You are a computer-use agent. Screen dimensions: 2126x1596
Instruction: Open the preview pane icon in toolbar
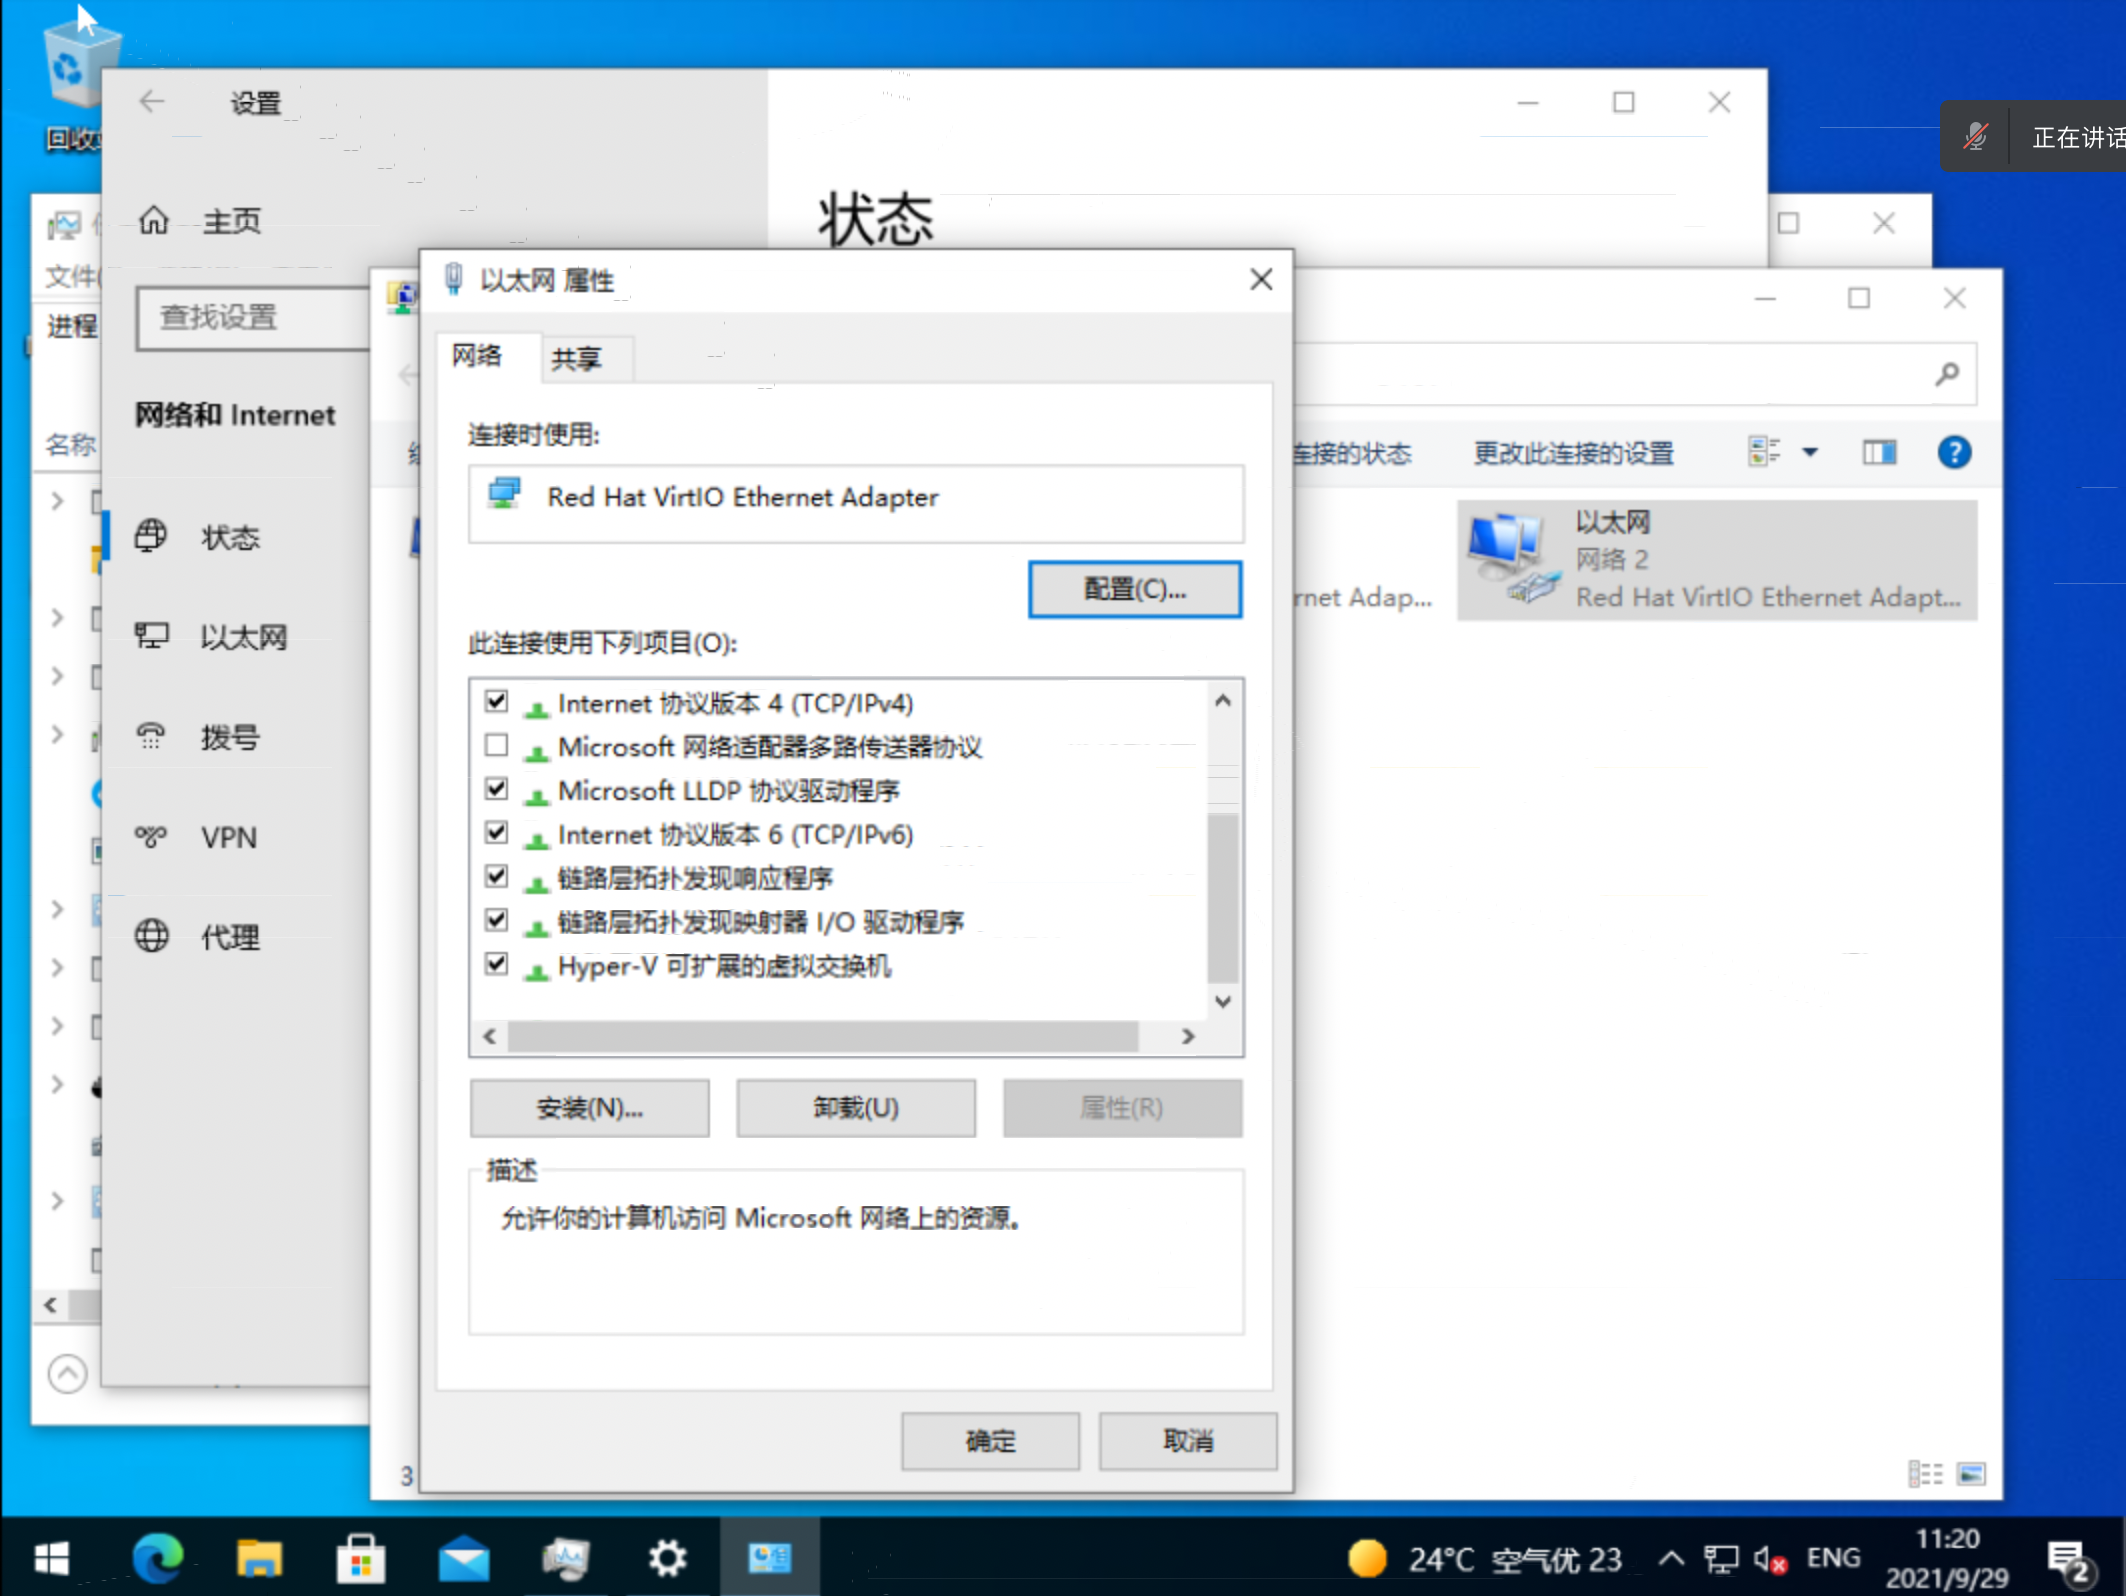1879,453
